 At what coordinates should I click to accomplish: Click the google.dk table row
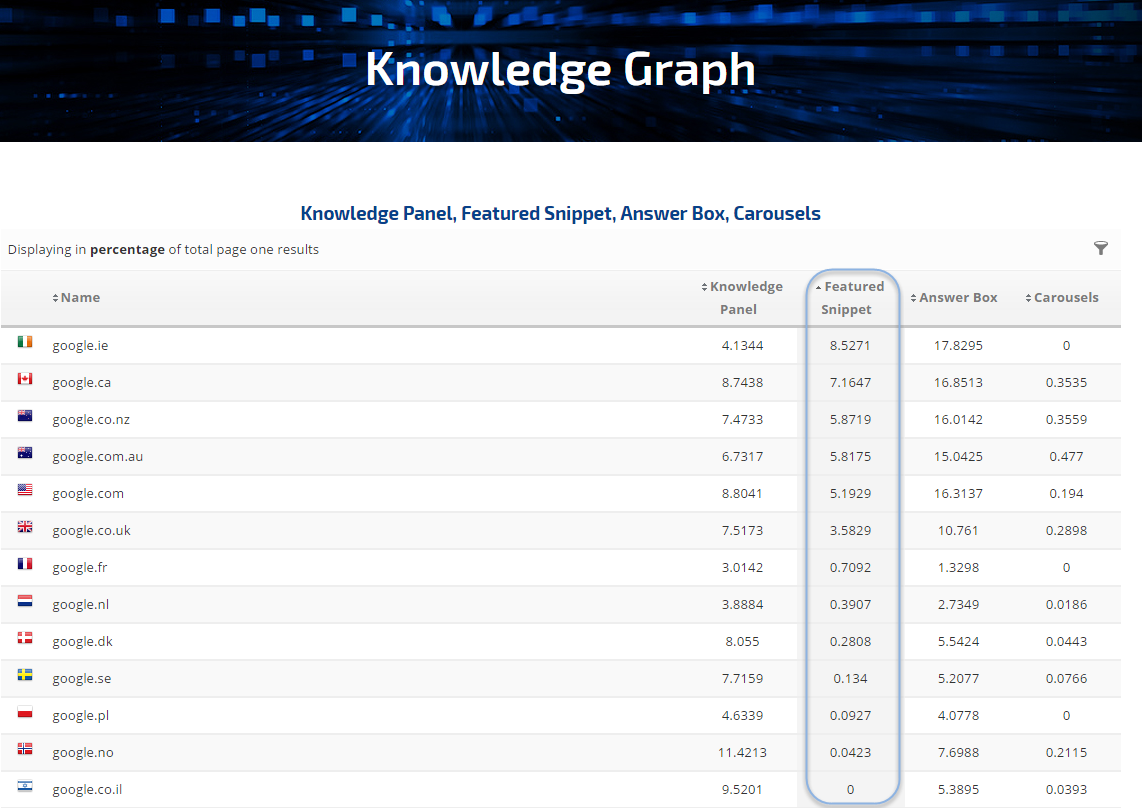[x=400, y=641]
